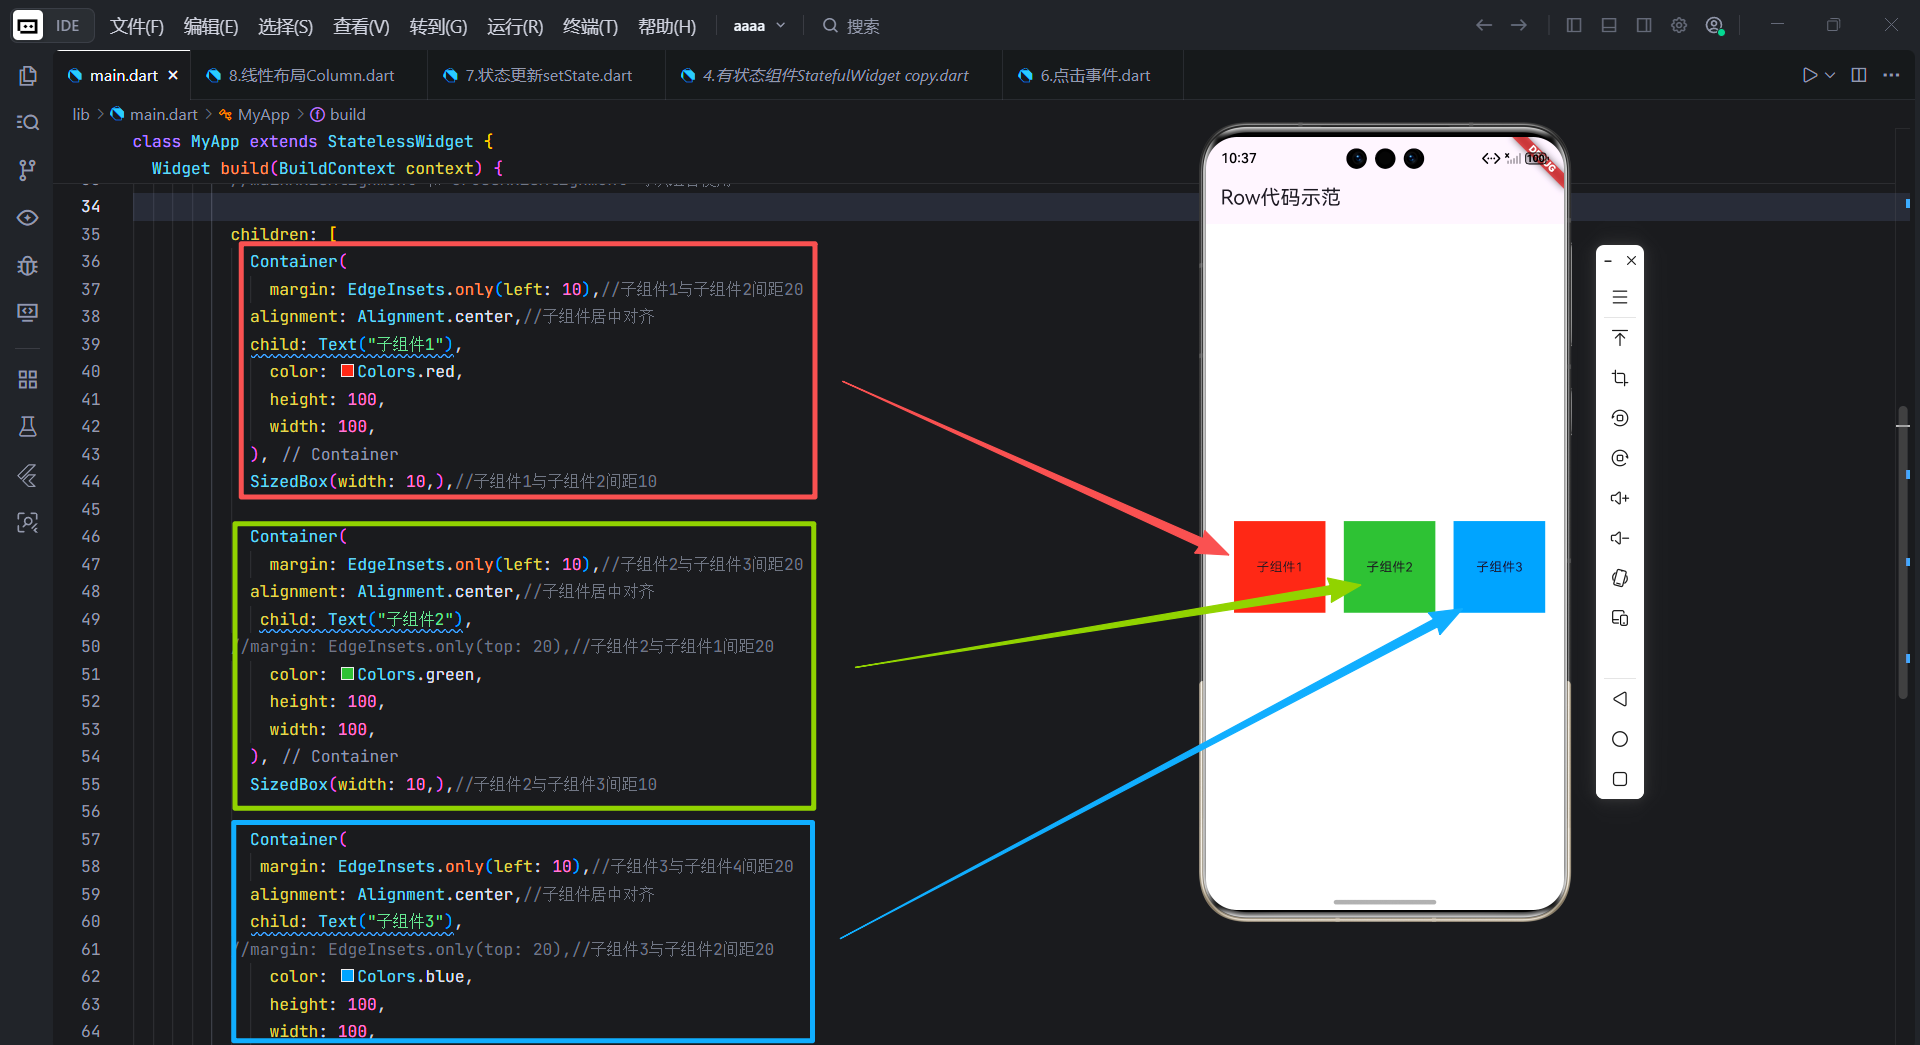The width and height of the screenshot is (1920, 1045).
Task: Open the eye preview icon in sidebar
Action: click(28, 217)
